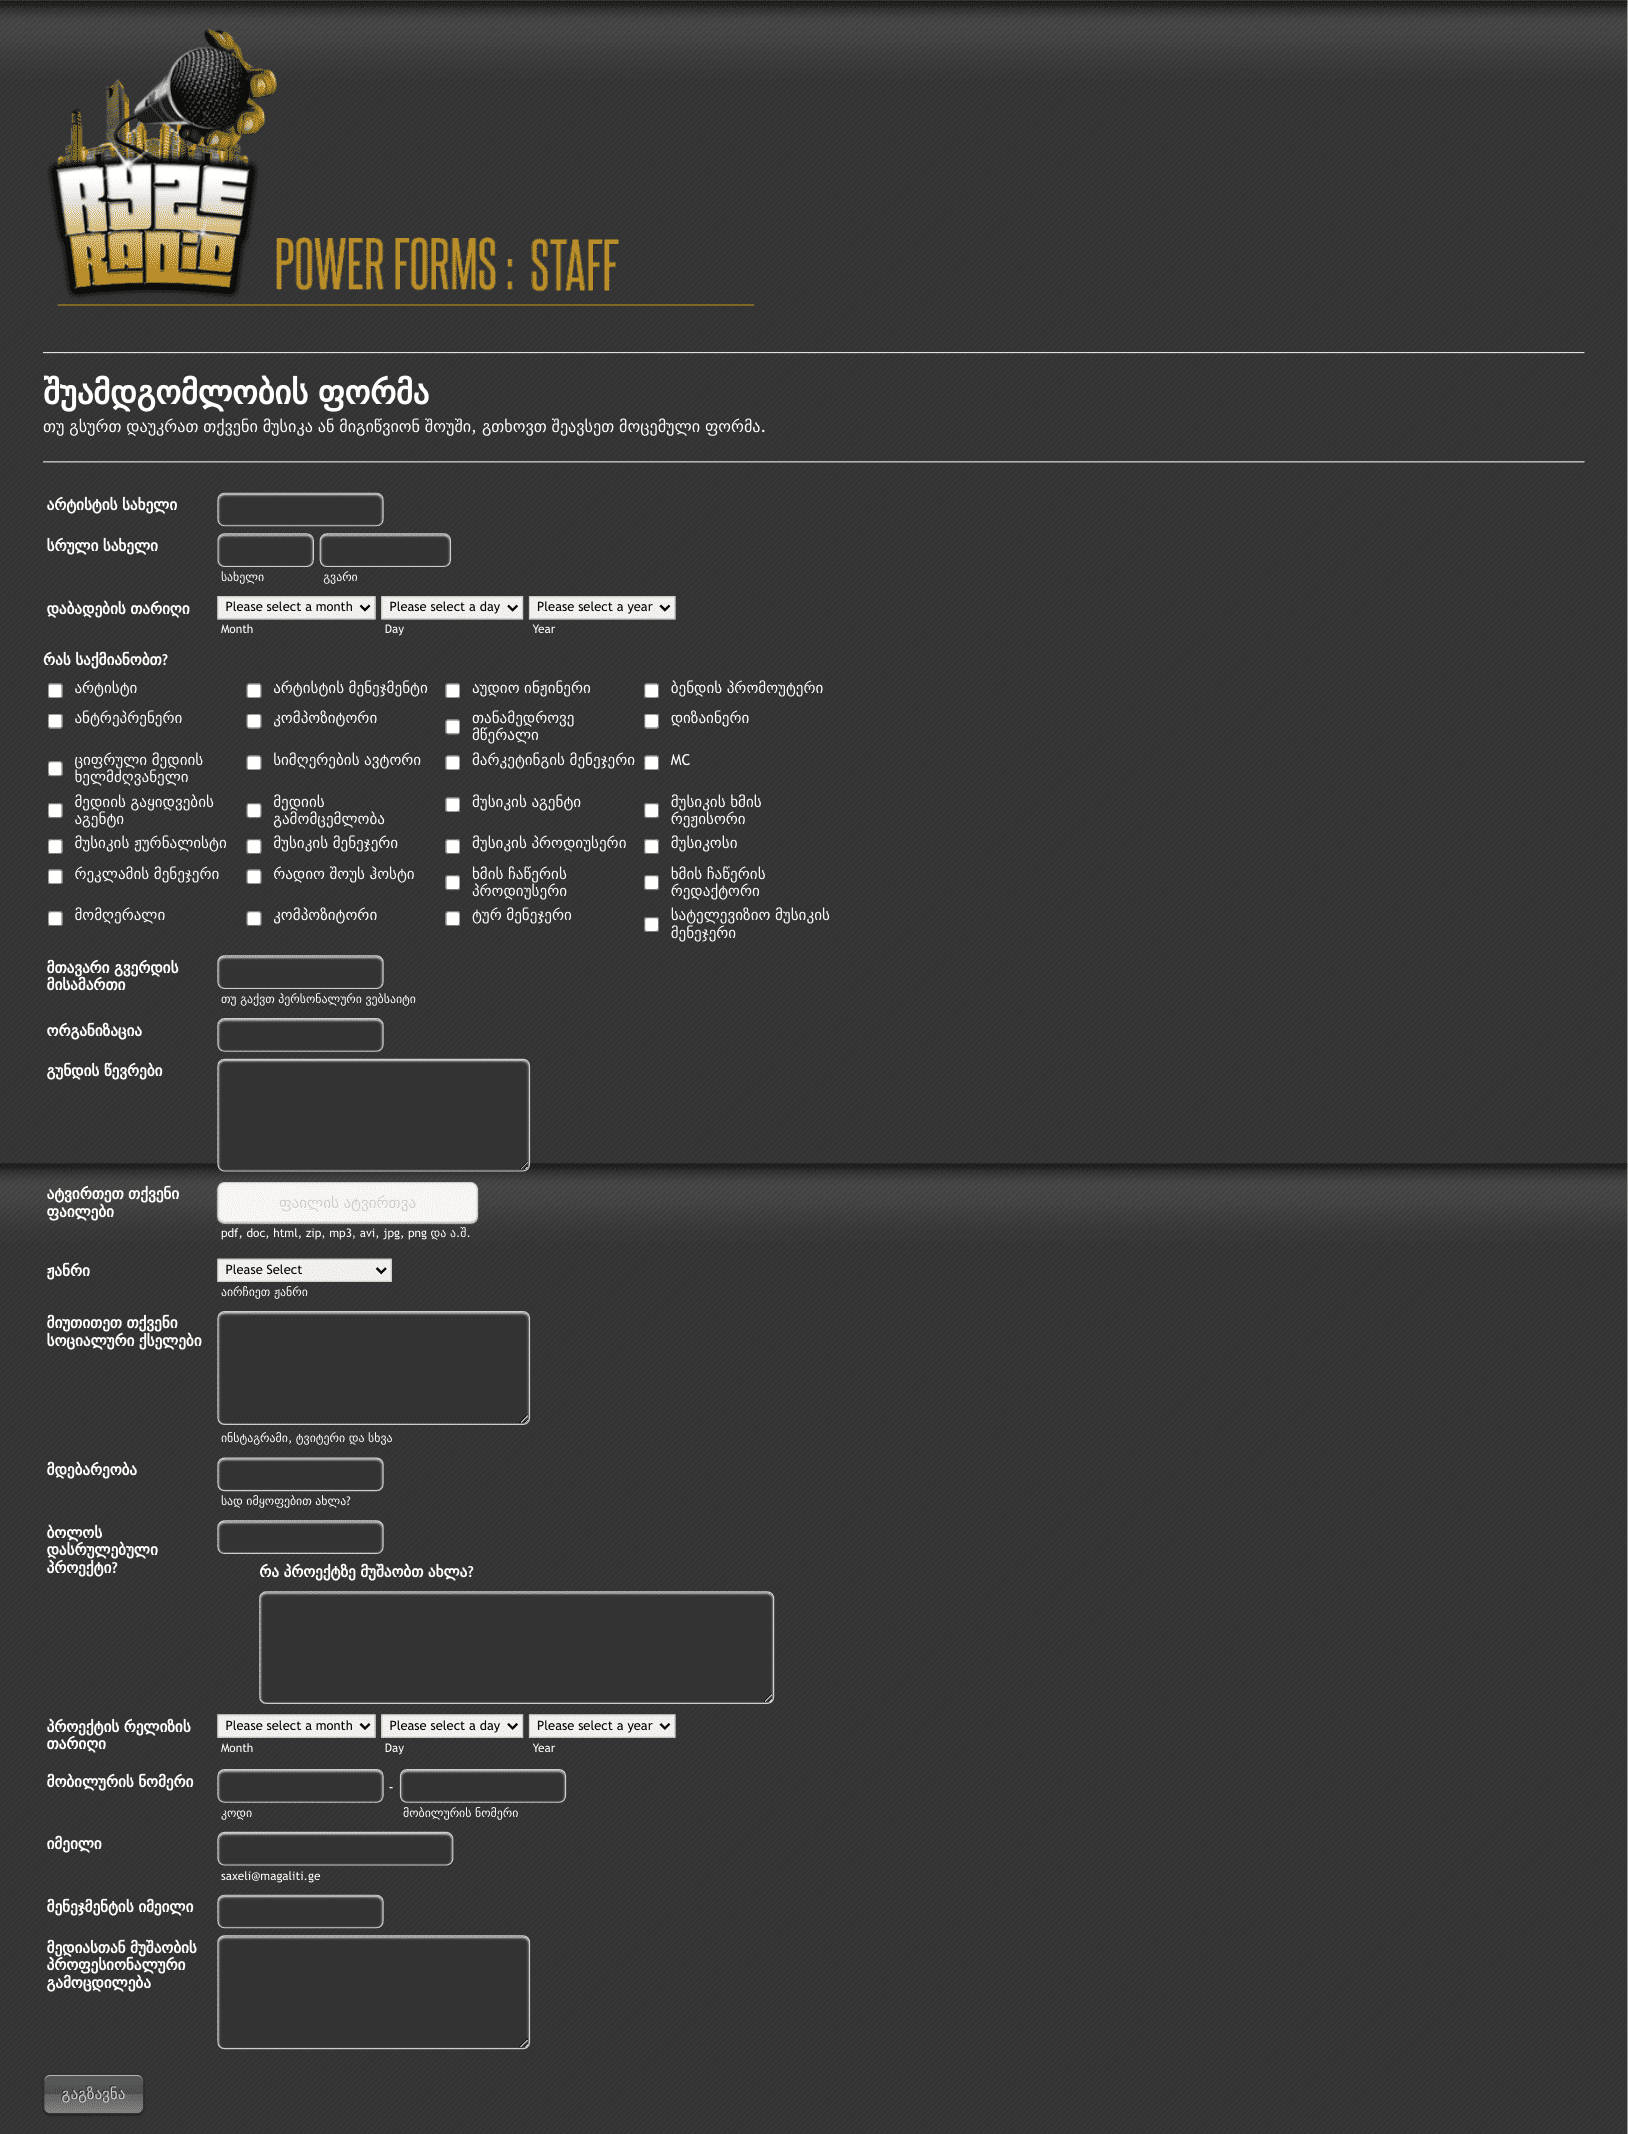The image size is (1628, 2134).
Task: Click the ბოლოს დასრულებული პროექტი field
Action: pos(300,1537)
